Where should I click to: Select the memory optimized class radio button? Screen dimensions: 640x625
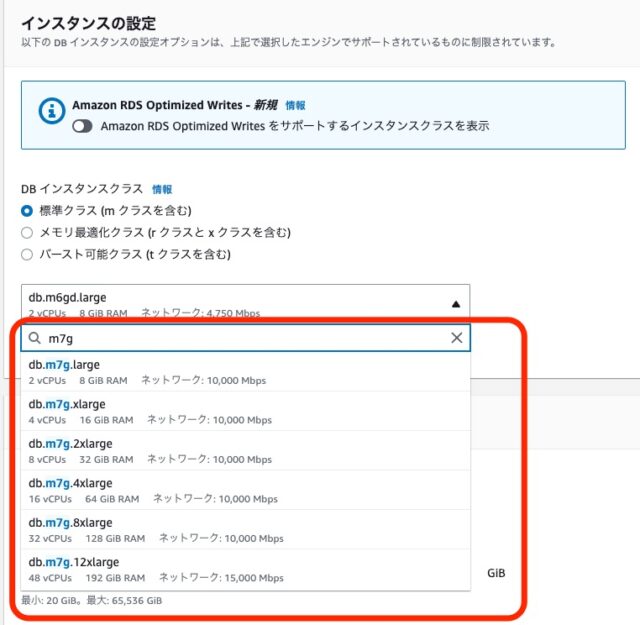coord(27,233)
